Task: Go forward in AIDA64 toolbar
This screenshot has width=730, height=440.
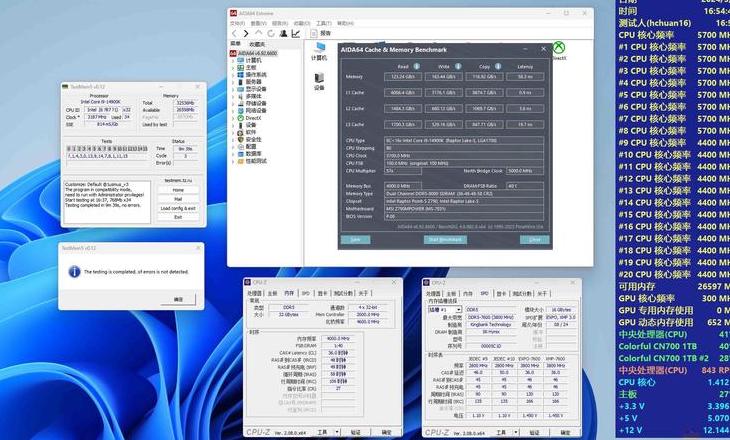Action: click(x=246, y=34)
